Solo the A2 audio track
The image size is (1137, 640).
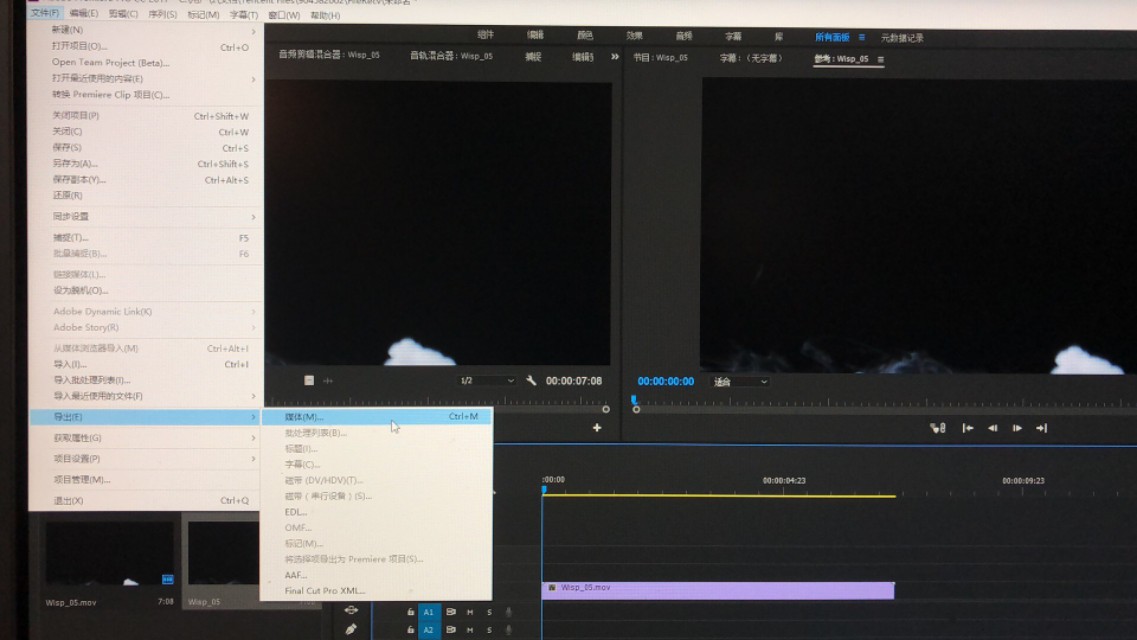point(489,630)
